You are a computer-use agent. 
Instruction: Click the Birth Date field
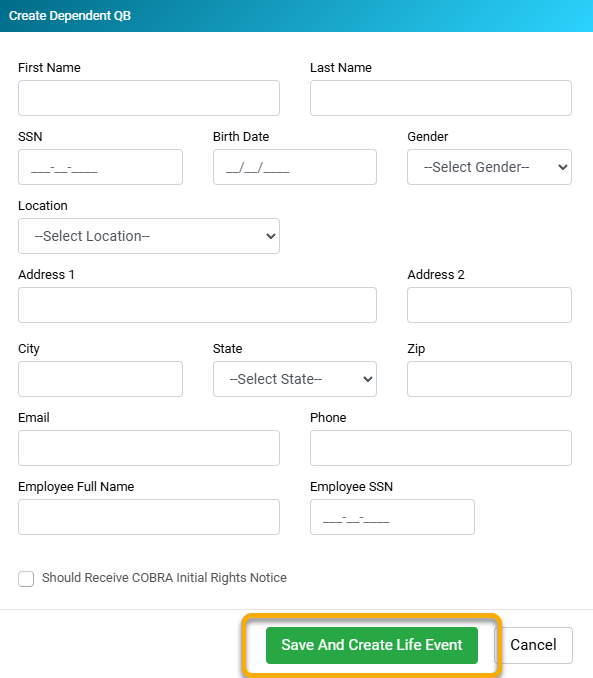(x=295, y=167)
